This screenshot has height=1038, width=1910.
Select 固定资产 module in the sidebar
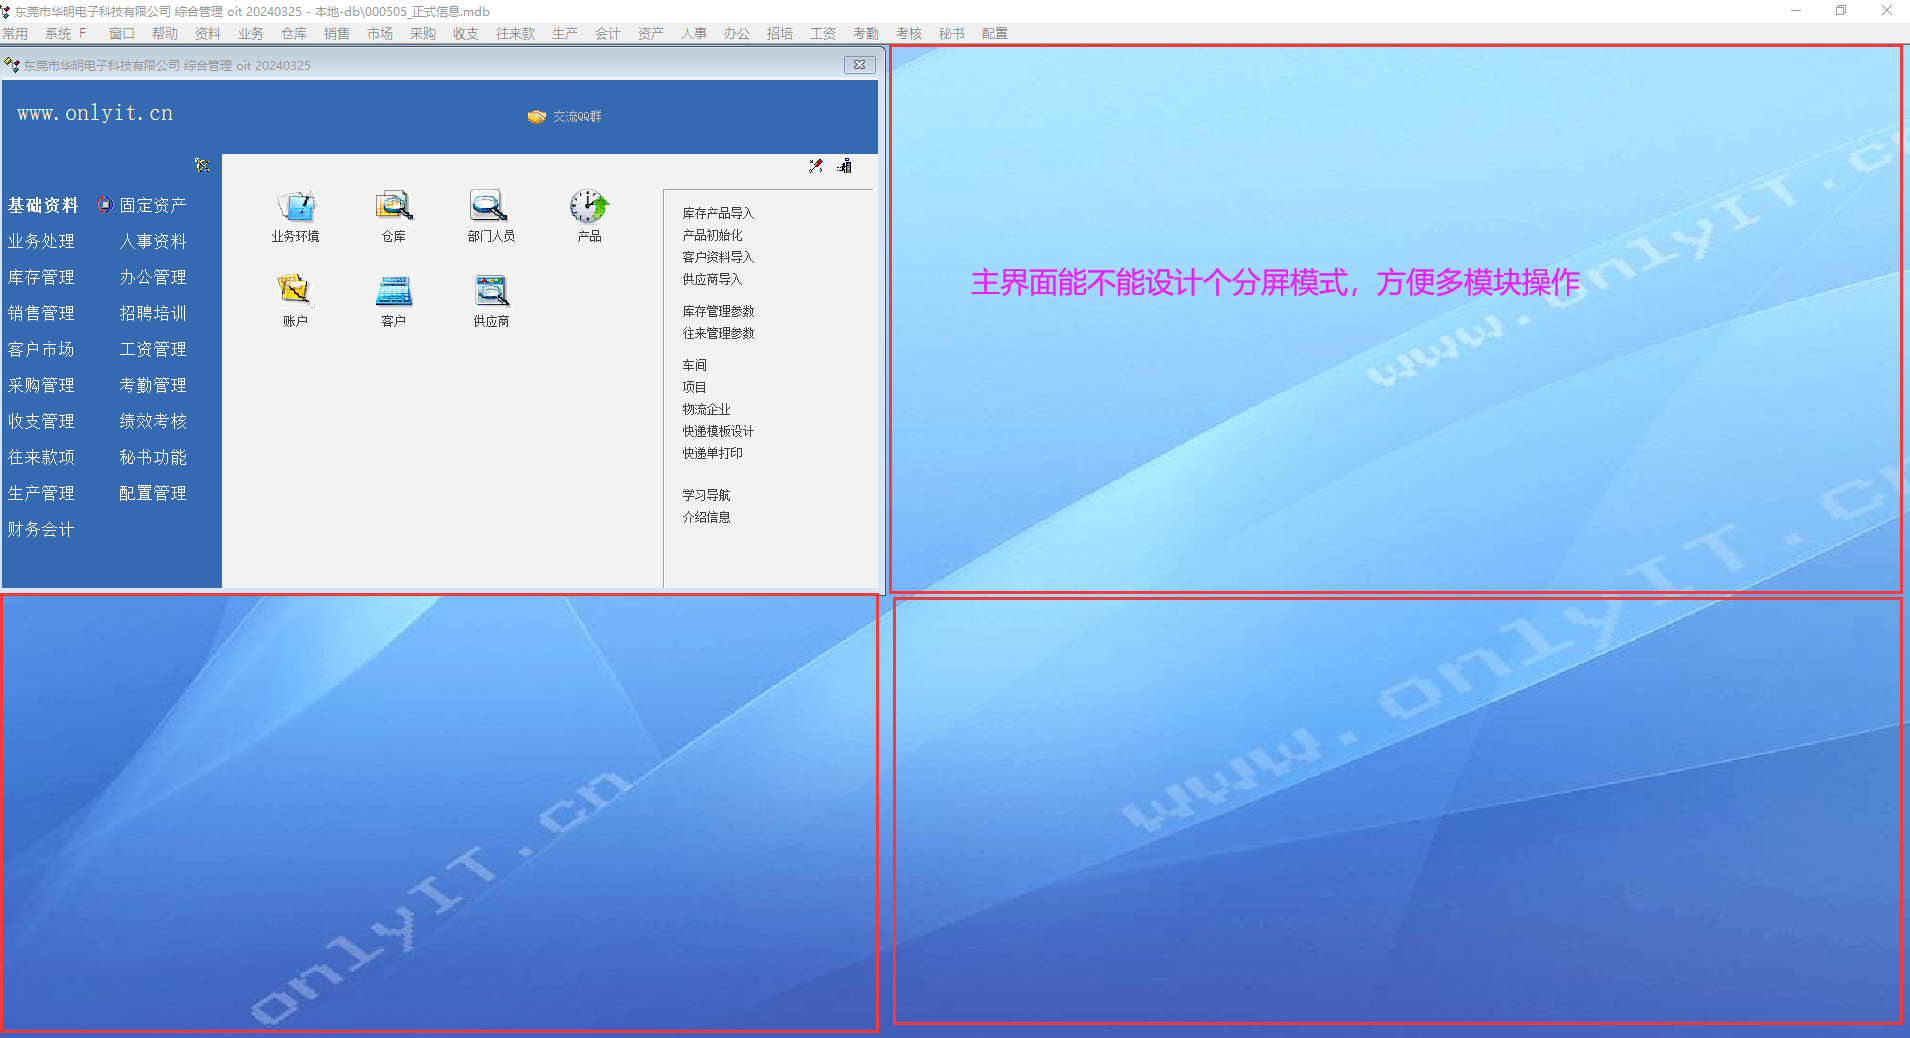(x=152, y=205)
